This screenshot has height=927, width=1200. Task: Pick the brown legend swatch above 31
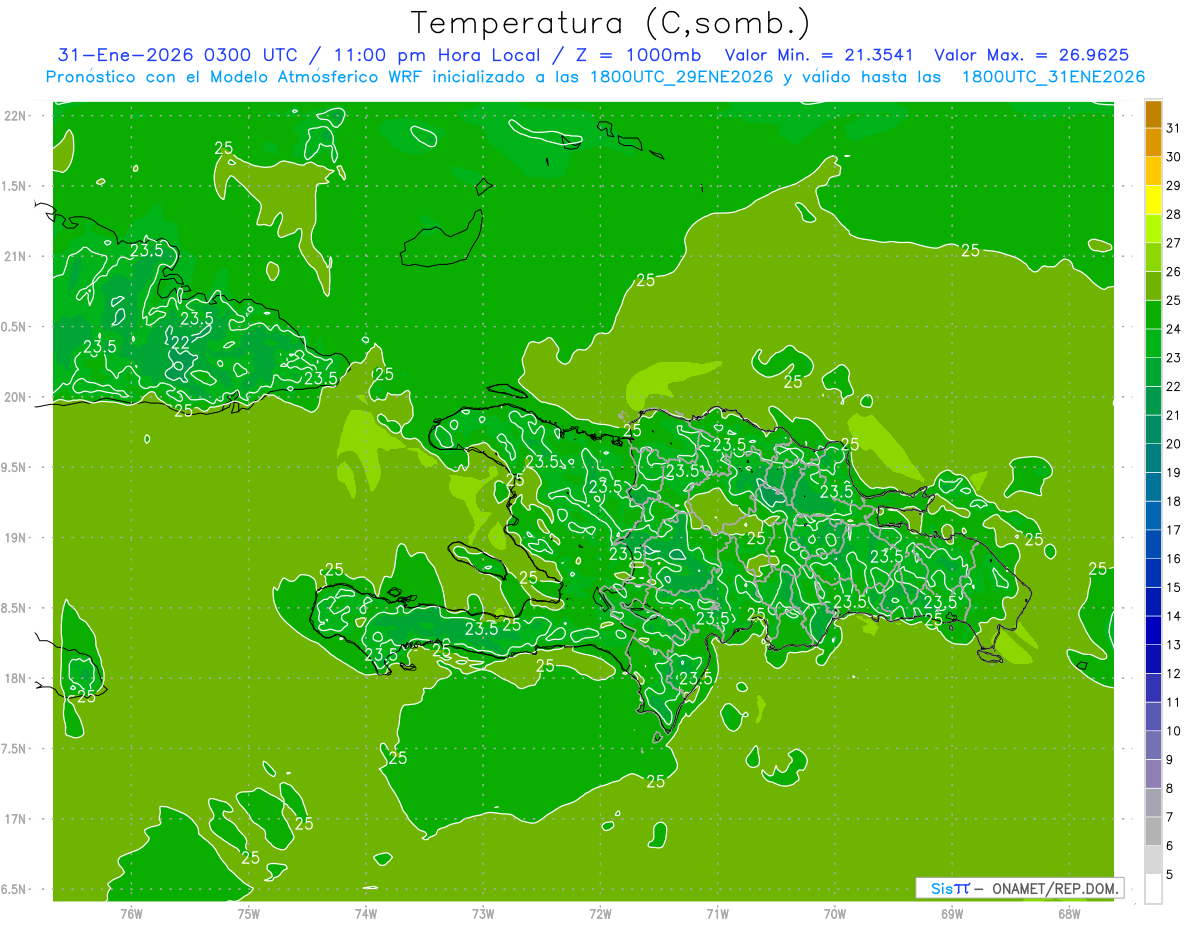(x=1153, y=114)
